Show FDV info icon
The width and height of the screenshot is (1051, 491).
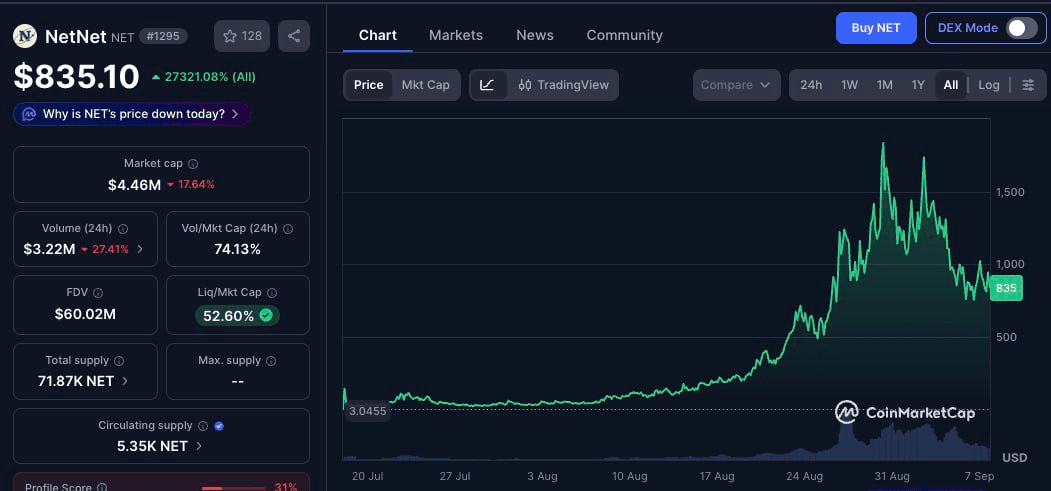pyautogui.click(x=98, y=293)
